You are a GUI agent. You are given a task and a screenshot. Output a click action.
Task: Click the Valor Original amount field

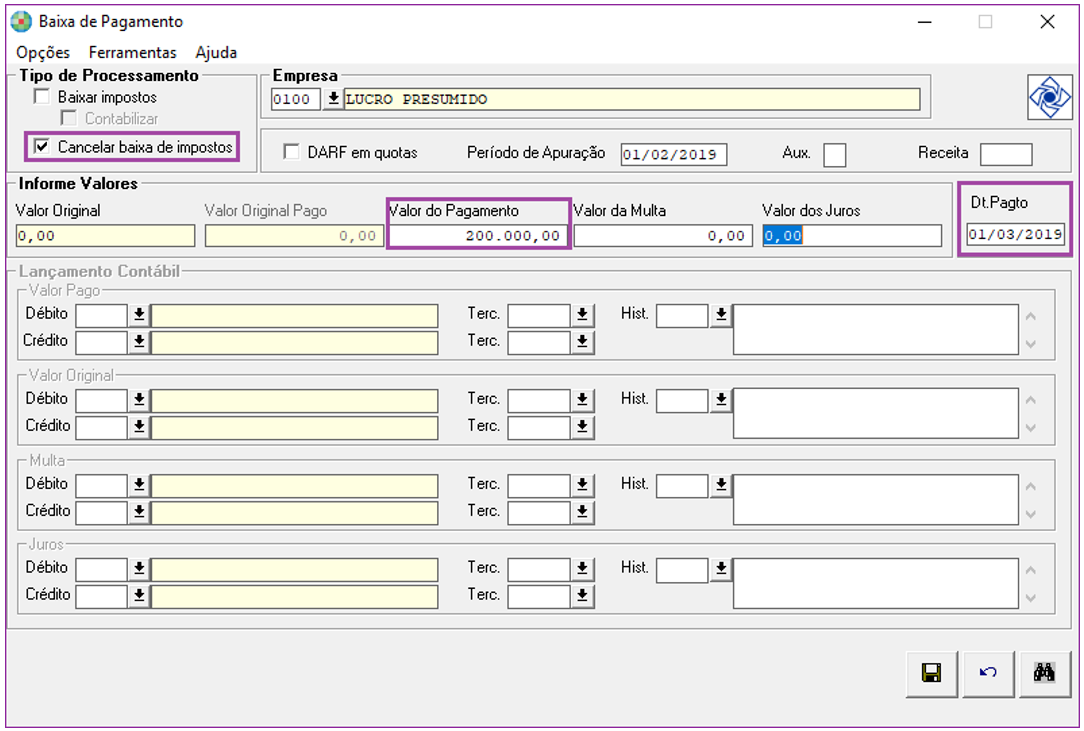(x=105, y=236)
